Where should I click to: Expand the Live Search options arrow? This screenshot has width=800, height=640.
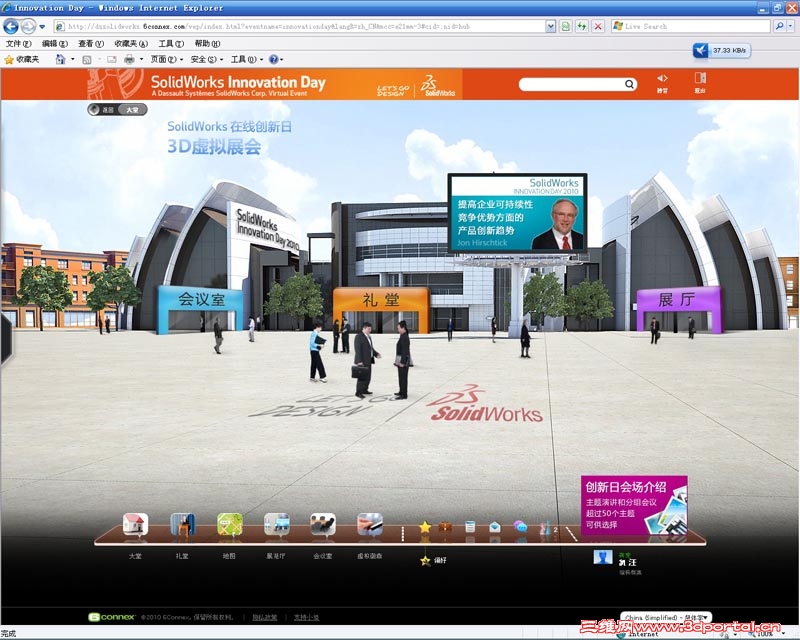coord(792,26)
